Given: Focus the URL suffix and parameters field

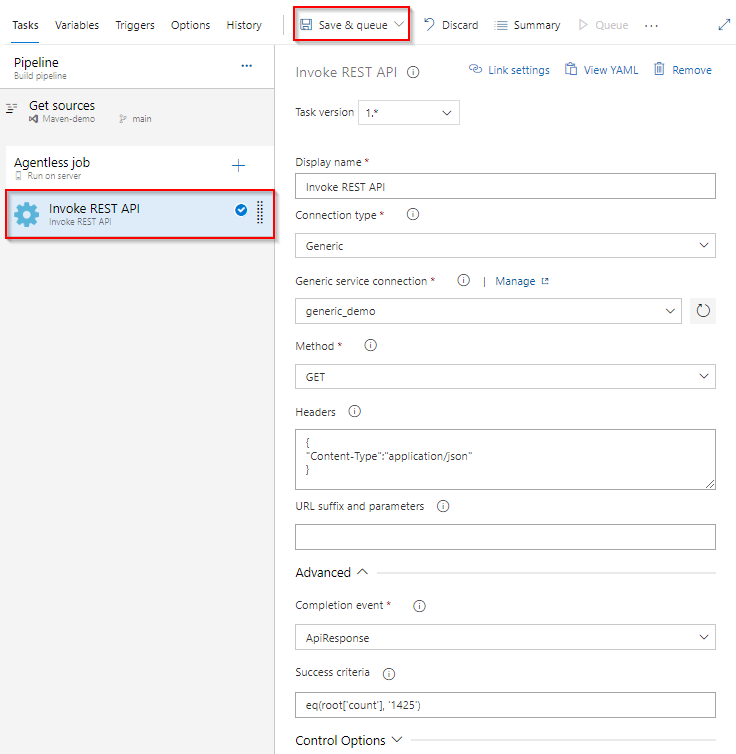Looking at the screenshot, I should (x=505, y=537).
